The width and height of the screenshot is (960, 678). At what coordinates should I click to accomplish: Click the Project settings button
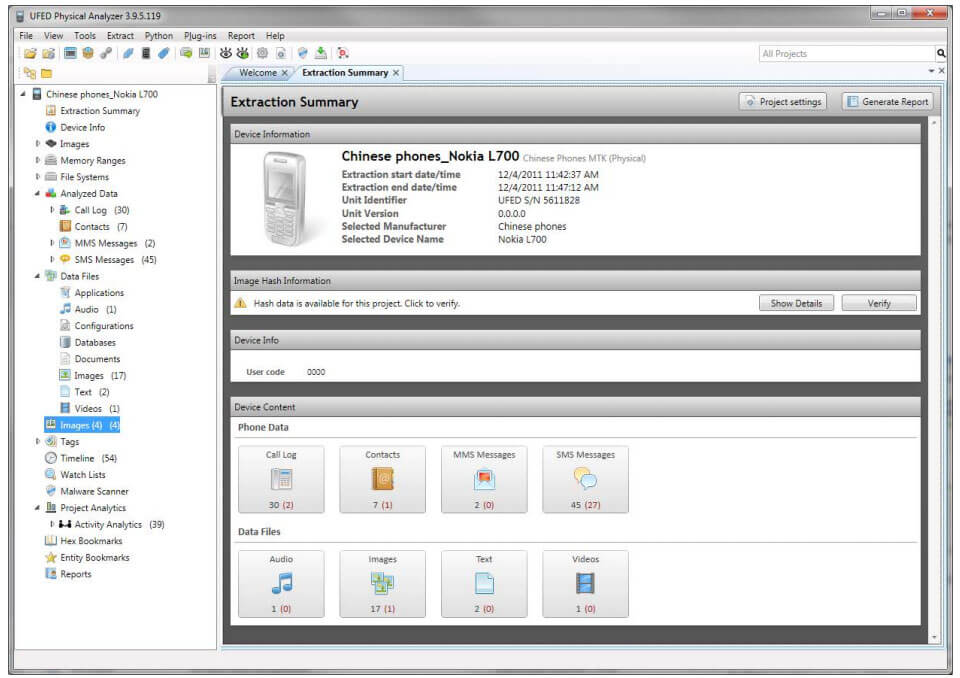782,102
